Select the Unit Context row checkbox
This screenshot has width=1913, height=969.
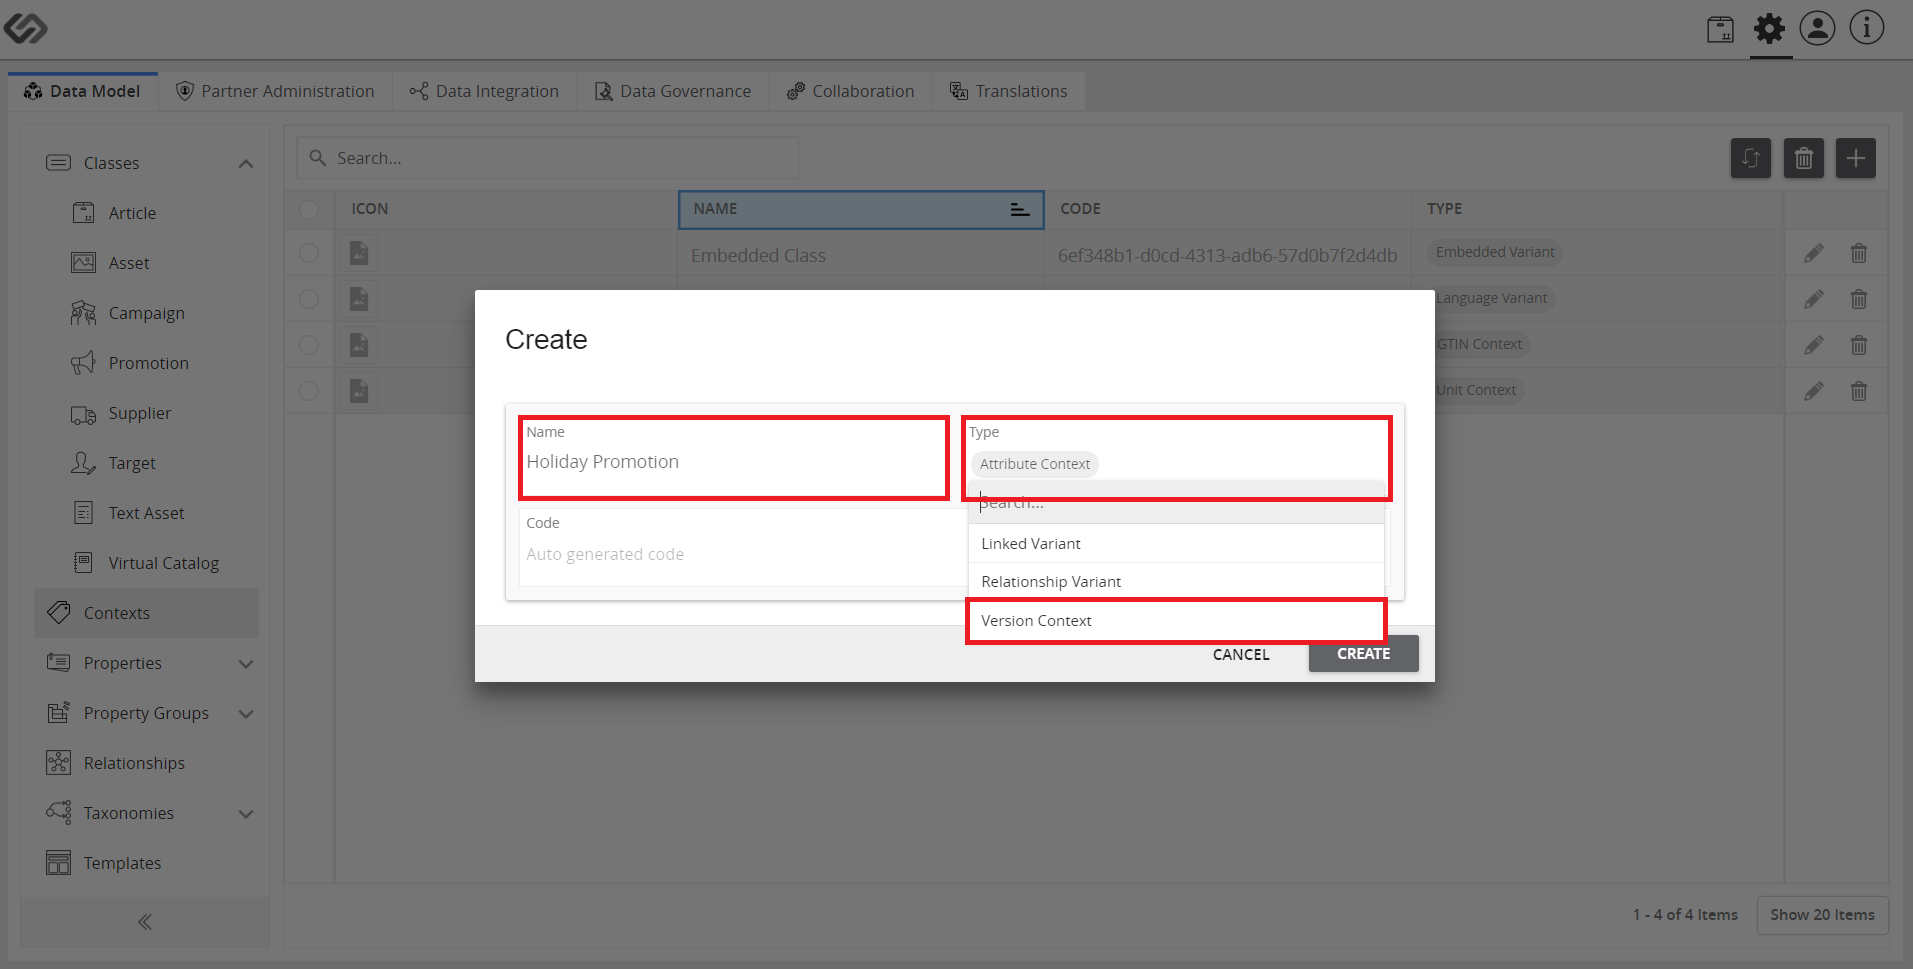coord(309,391)
